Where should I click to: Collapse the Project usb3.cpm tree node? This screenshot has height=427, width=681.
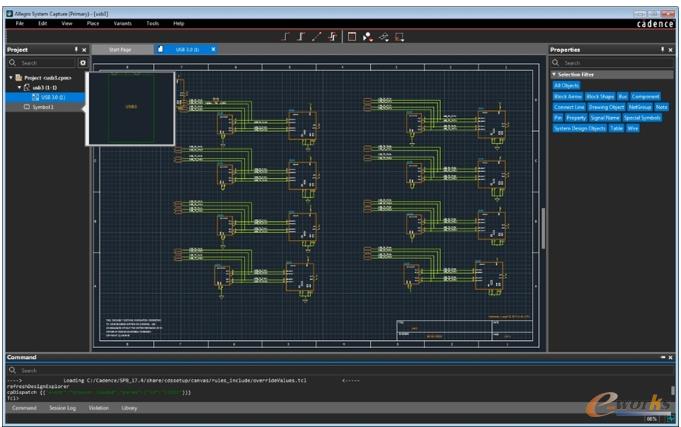click(11, 78)
